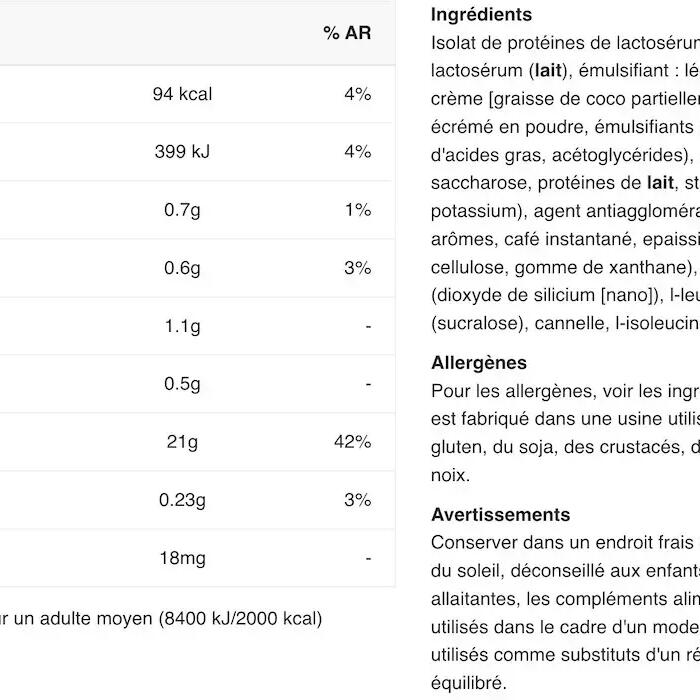The image size is (700, 700).
Task: Click the Avertissements heading
Action: coord(500,515)
